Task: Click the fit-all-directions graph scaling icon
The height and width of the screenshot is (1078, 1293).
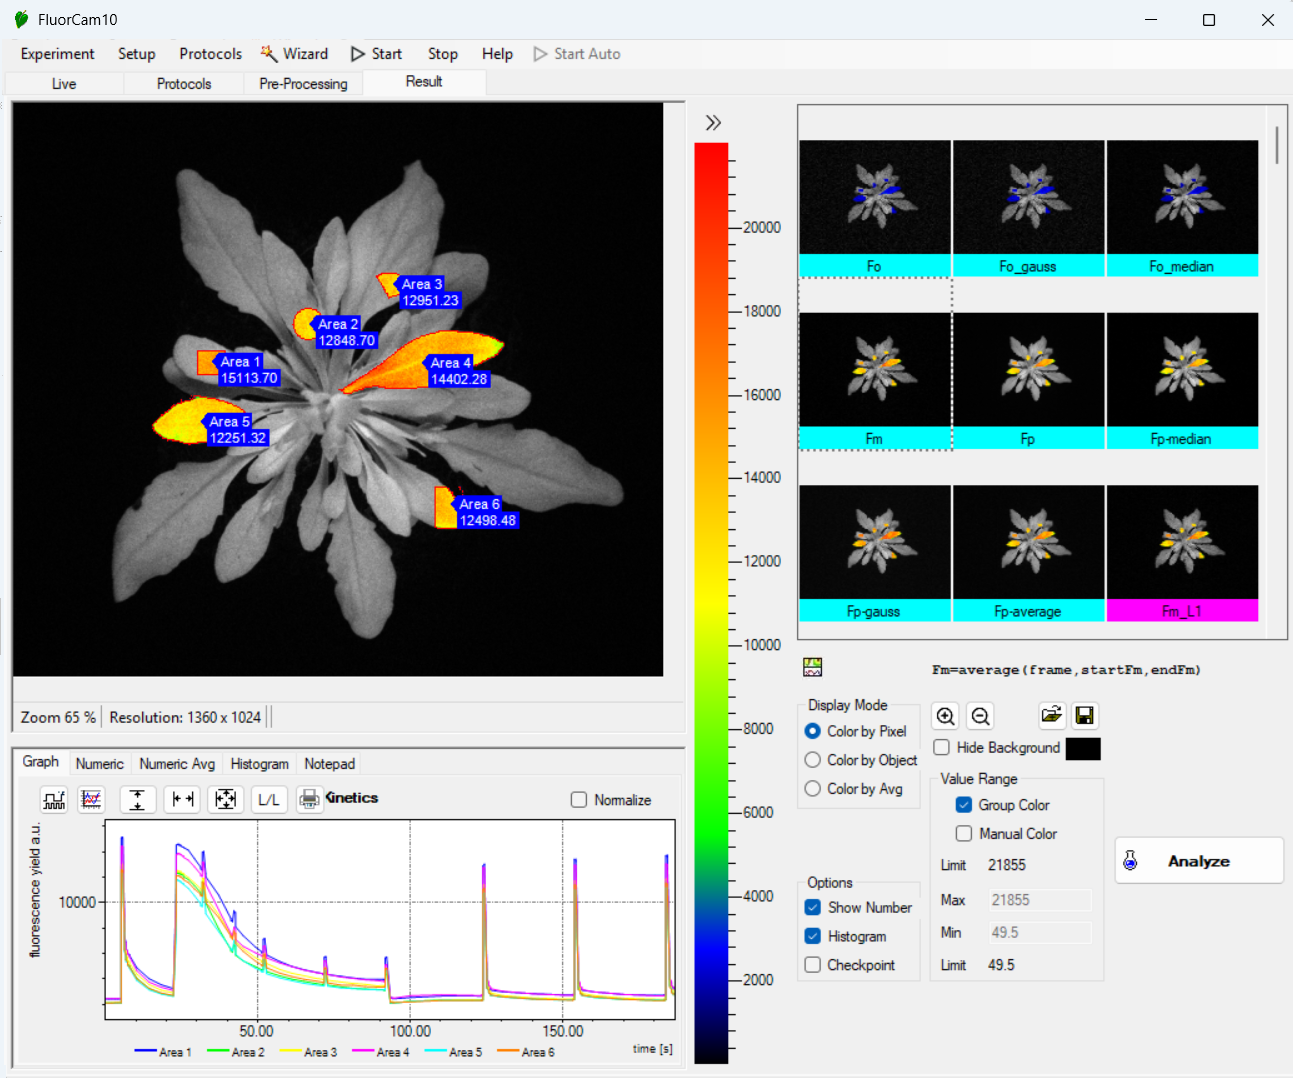Action: 226,800
